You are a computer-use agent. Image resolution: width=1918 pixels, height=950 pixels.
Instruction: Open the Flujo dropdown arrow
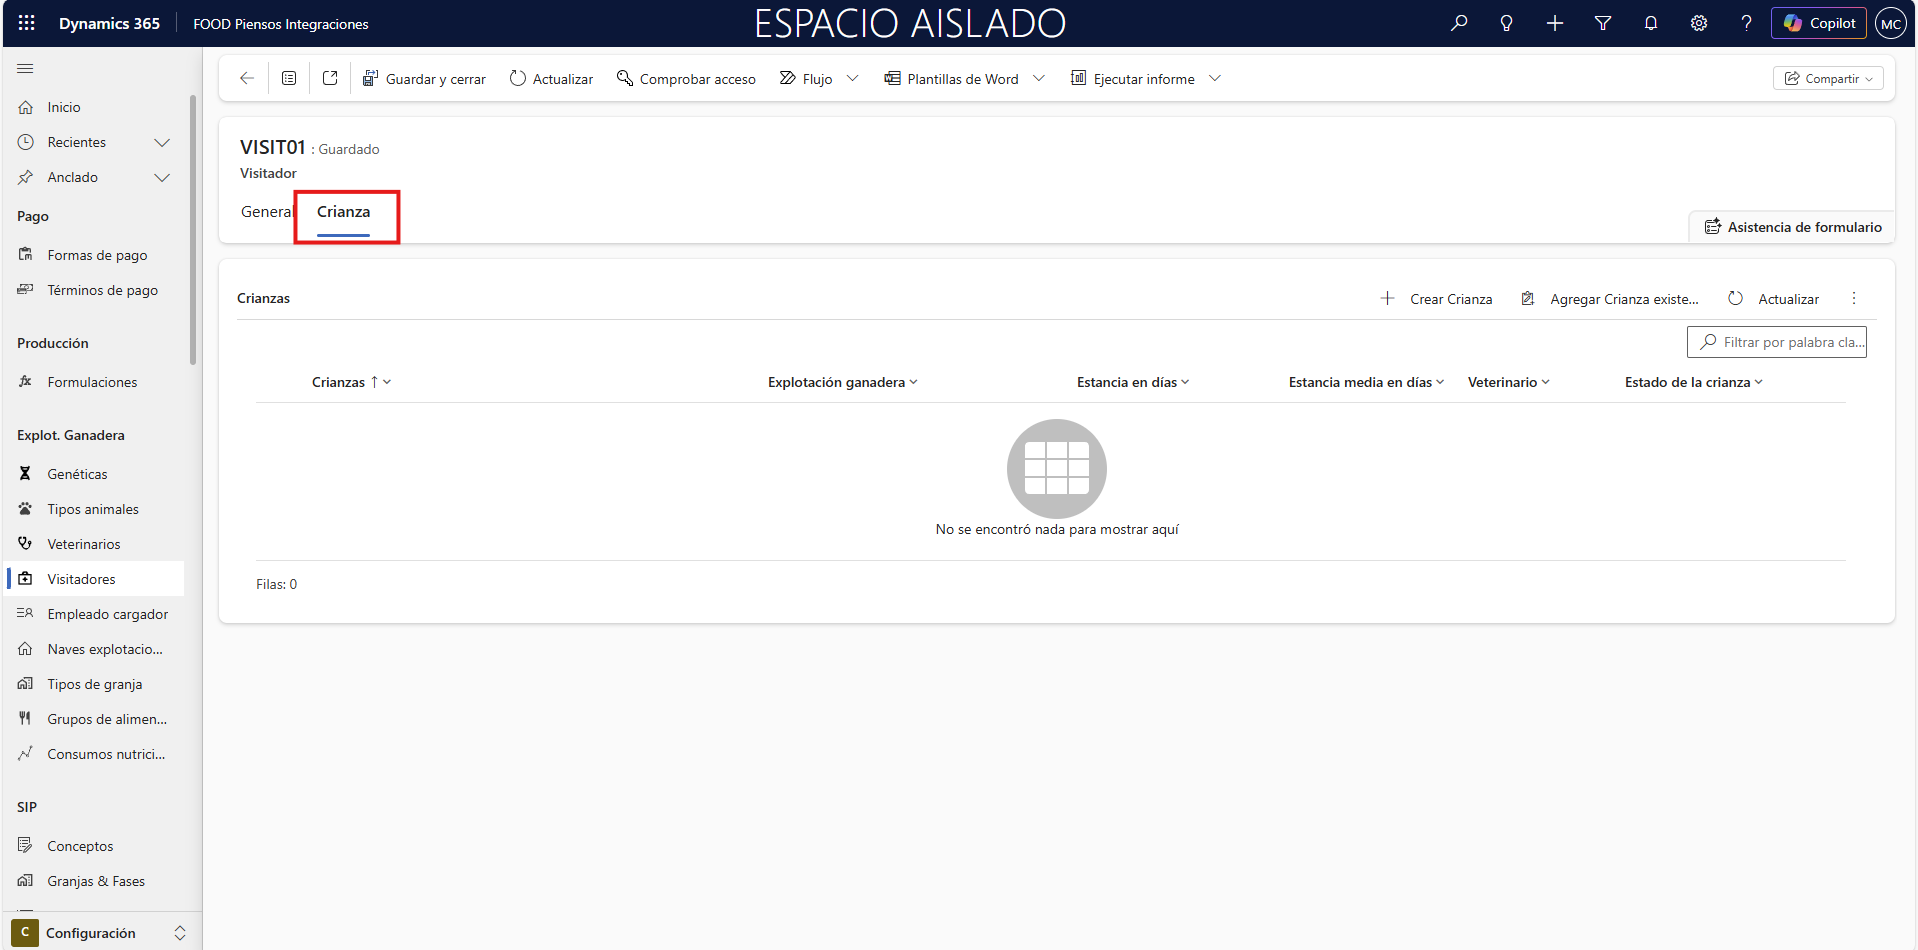(x=852, y=78)
